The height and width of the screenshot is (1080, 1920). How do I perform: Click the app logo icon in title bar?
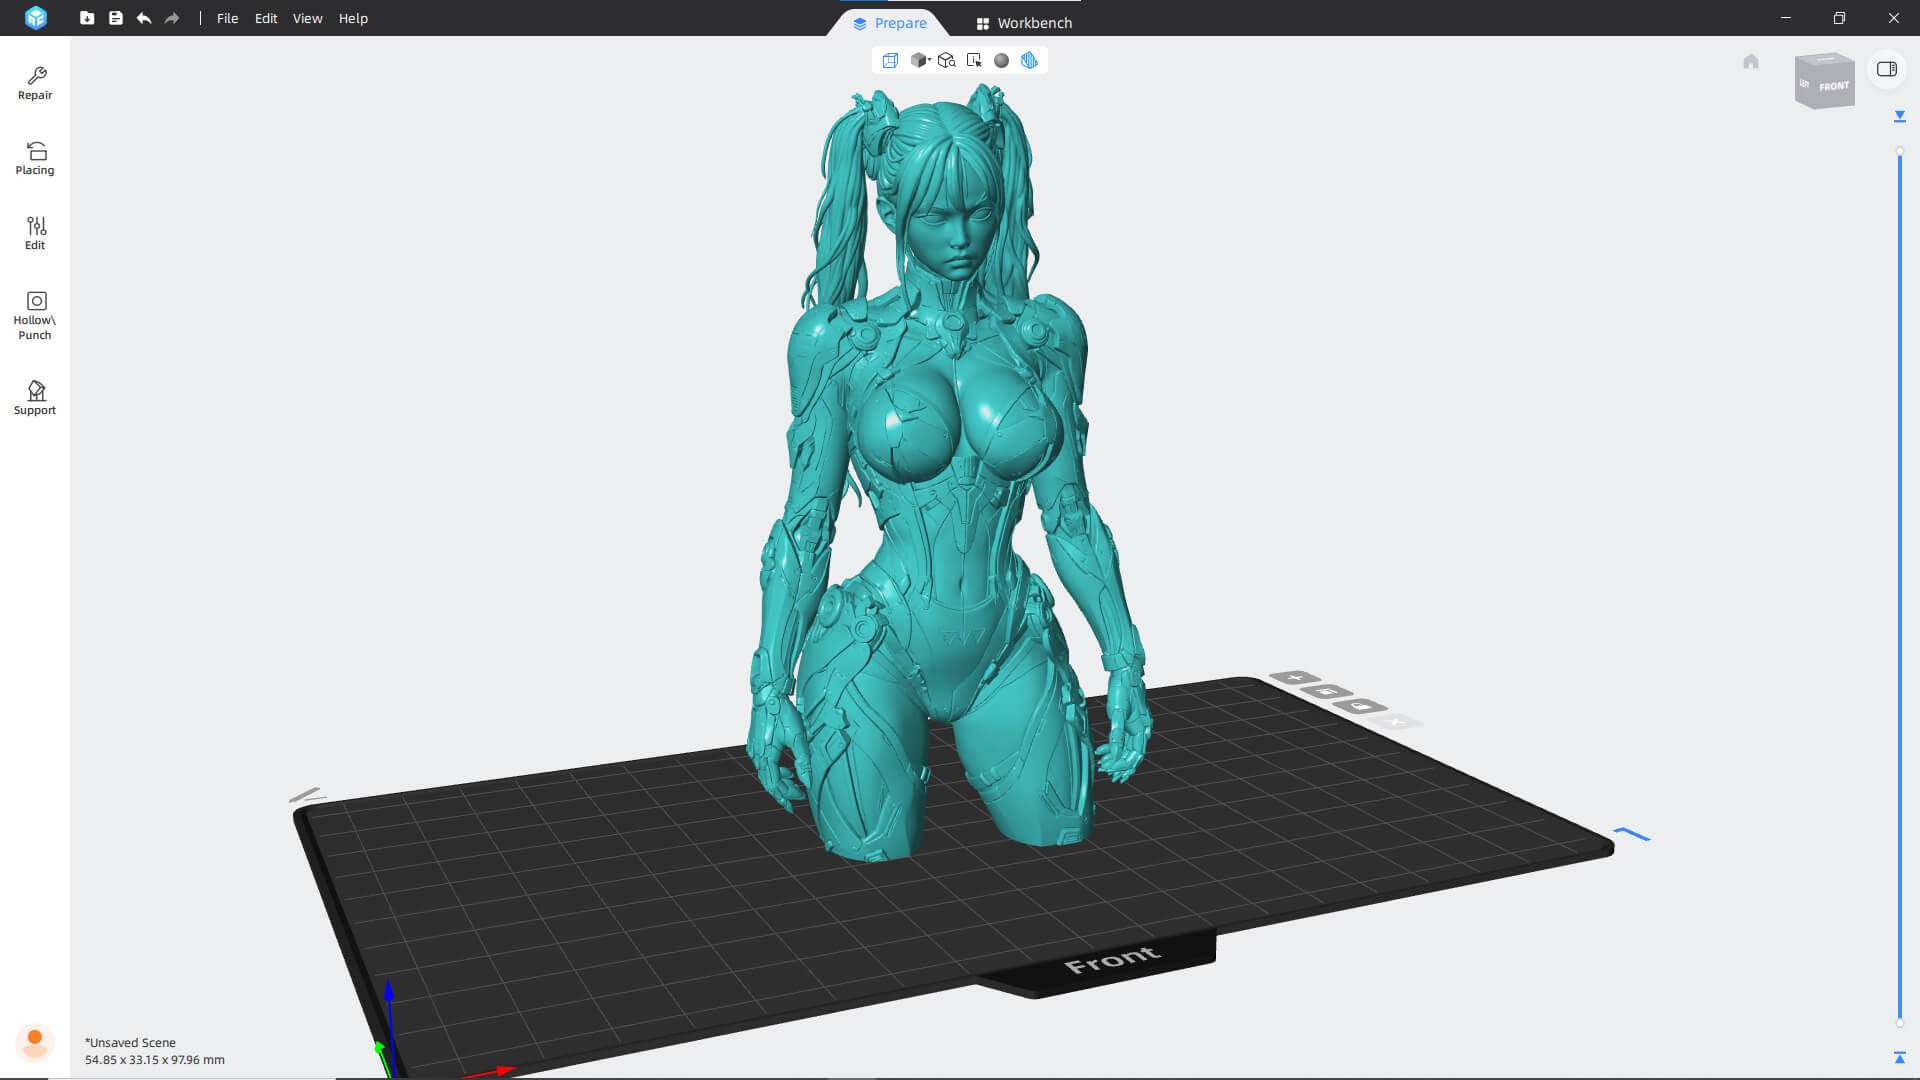coord(36,18)
